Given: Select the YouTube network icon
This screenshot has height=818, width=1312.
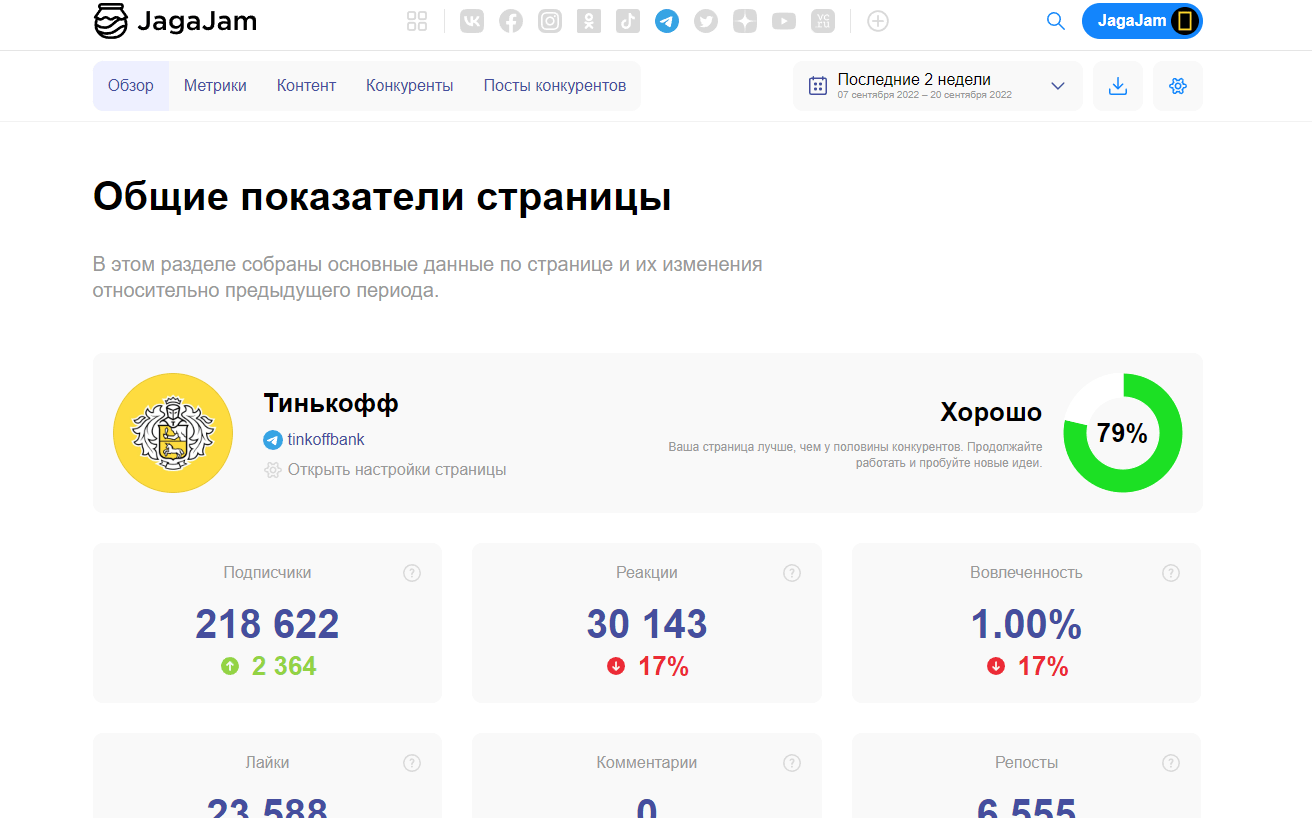Looking at the screenshot, I should pos(784,21).
